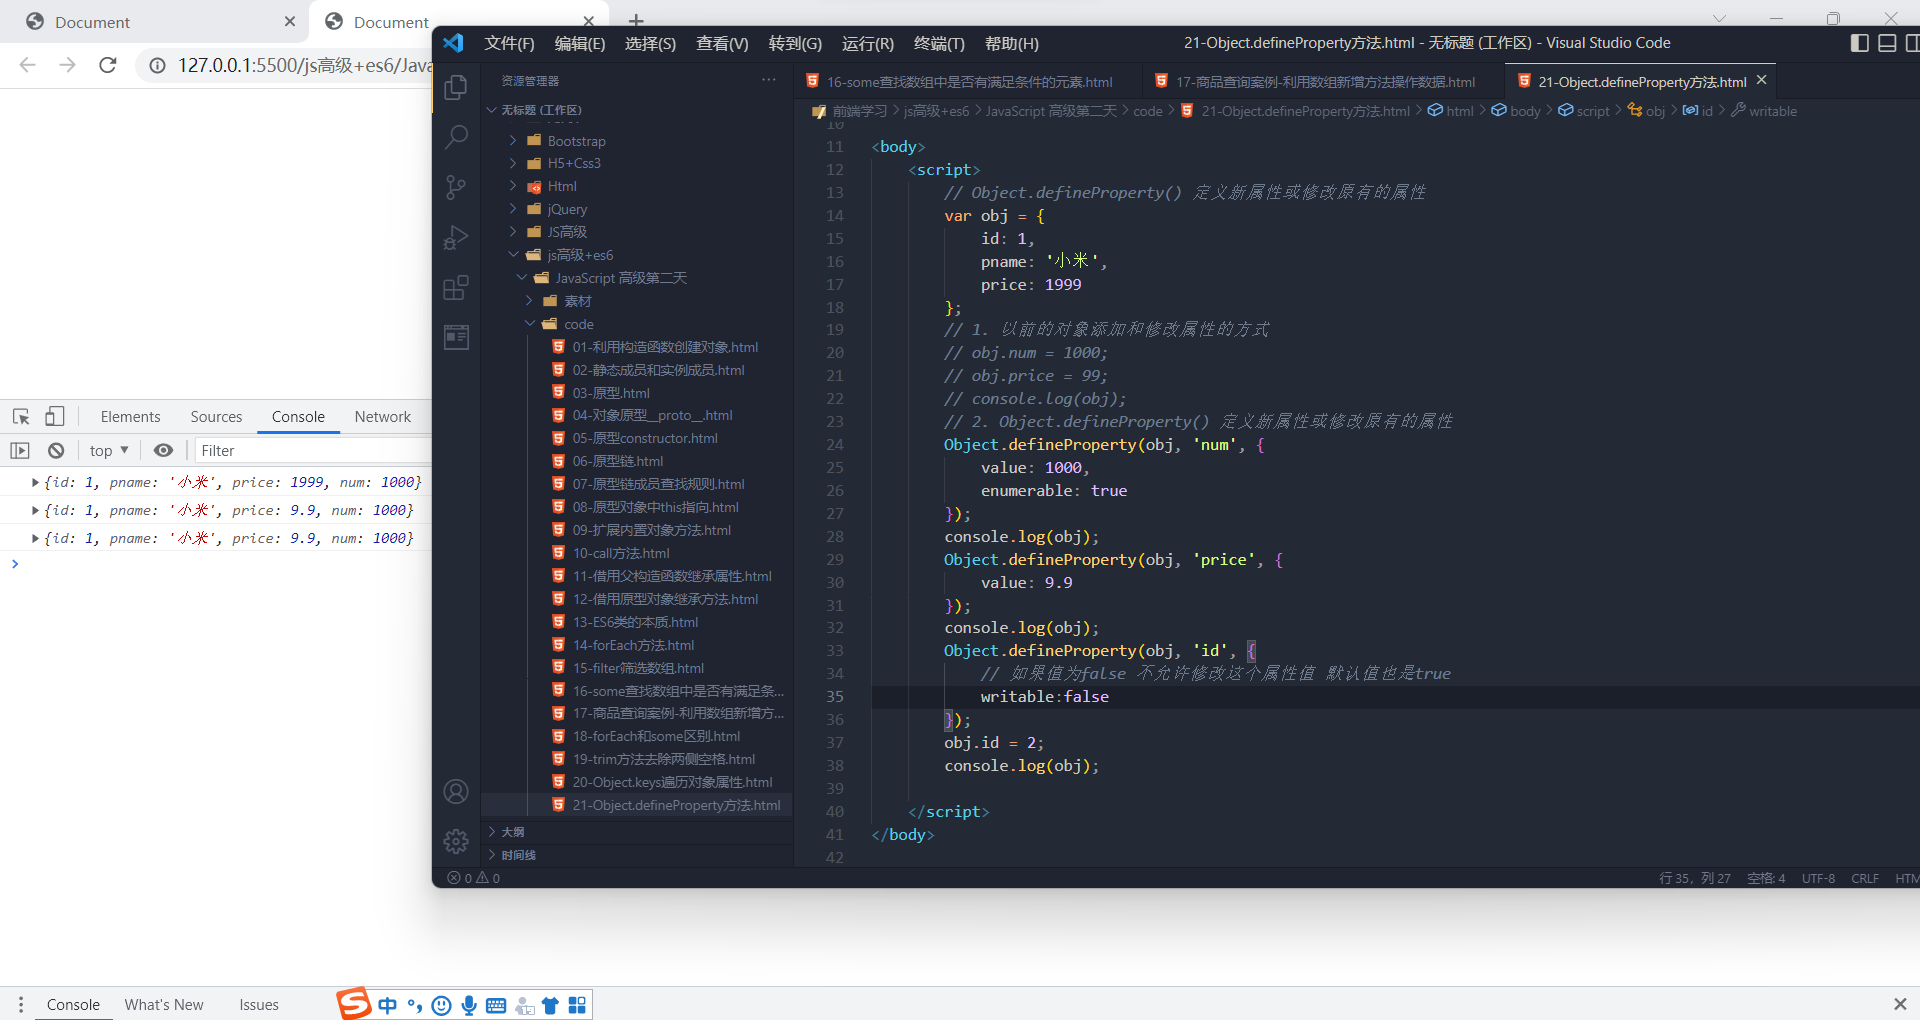Viewport: 1920px width, 1020px height.
Task: Open VS Code settings via the gear icon
Action: (x=456, y=841)
